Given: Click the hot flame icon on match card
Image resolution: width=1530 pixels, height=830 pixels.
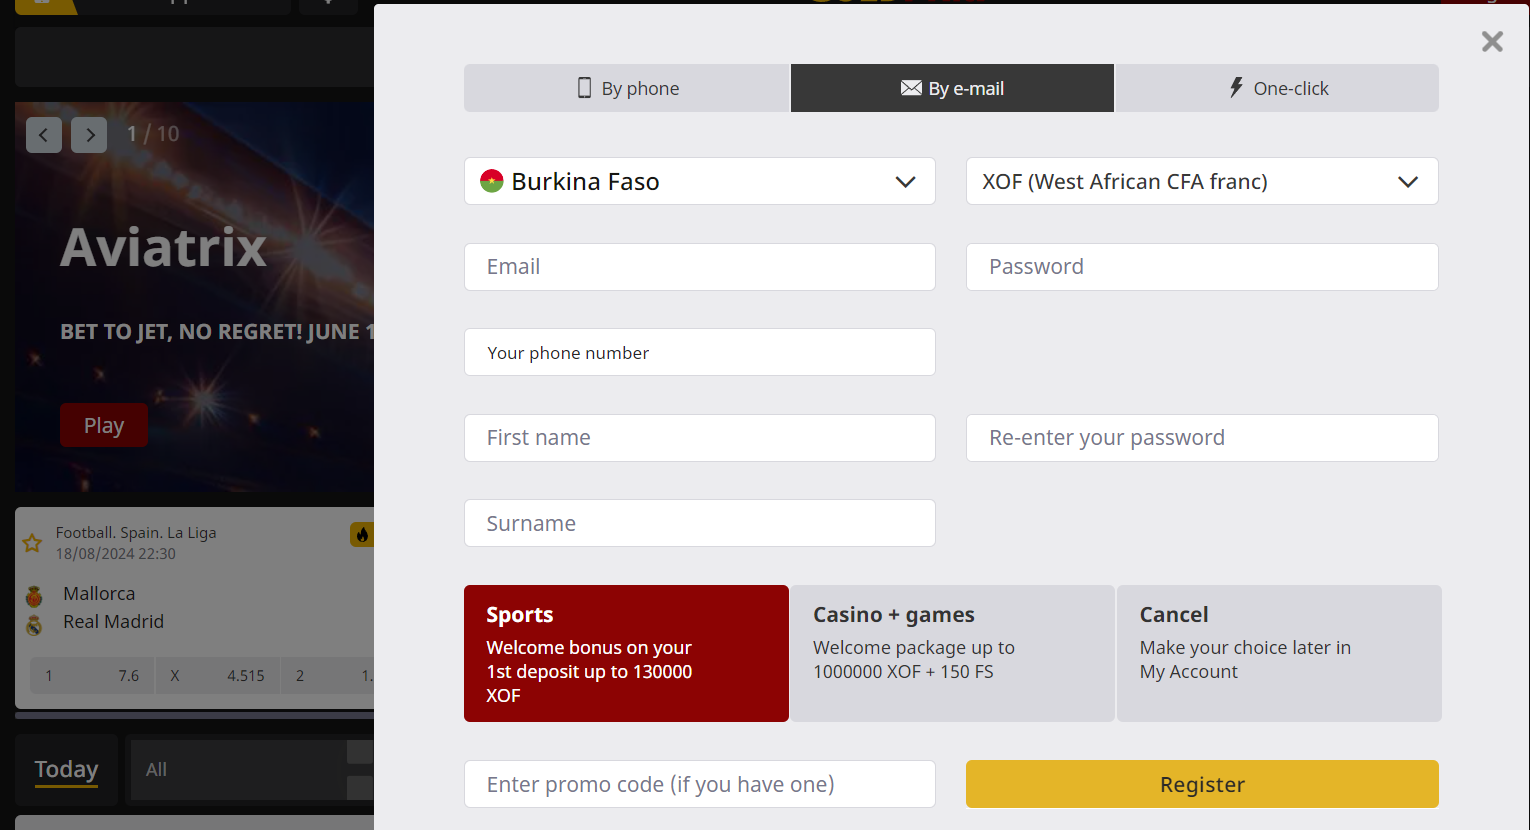Looking at the screenshot, I should tap(361, 535).
